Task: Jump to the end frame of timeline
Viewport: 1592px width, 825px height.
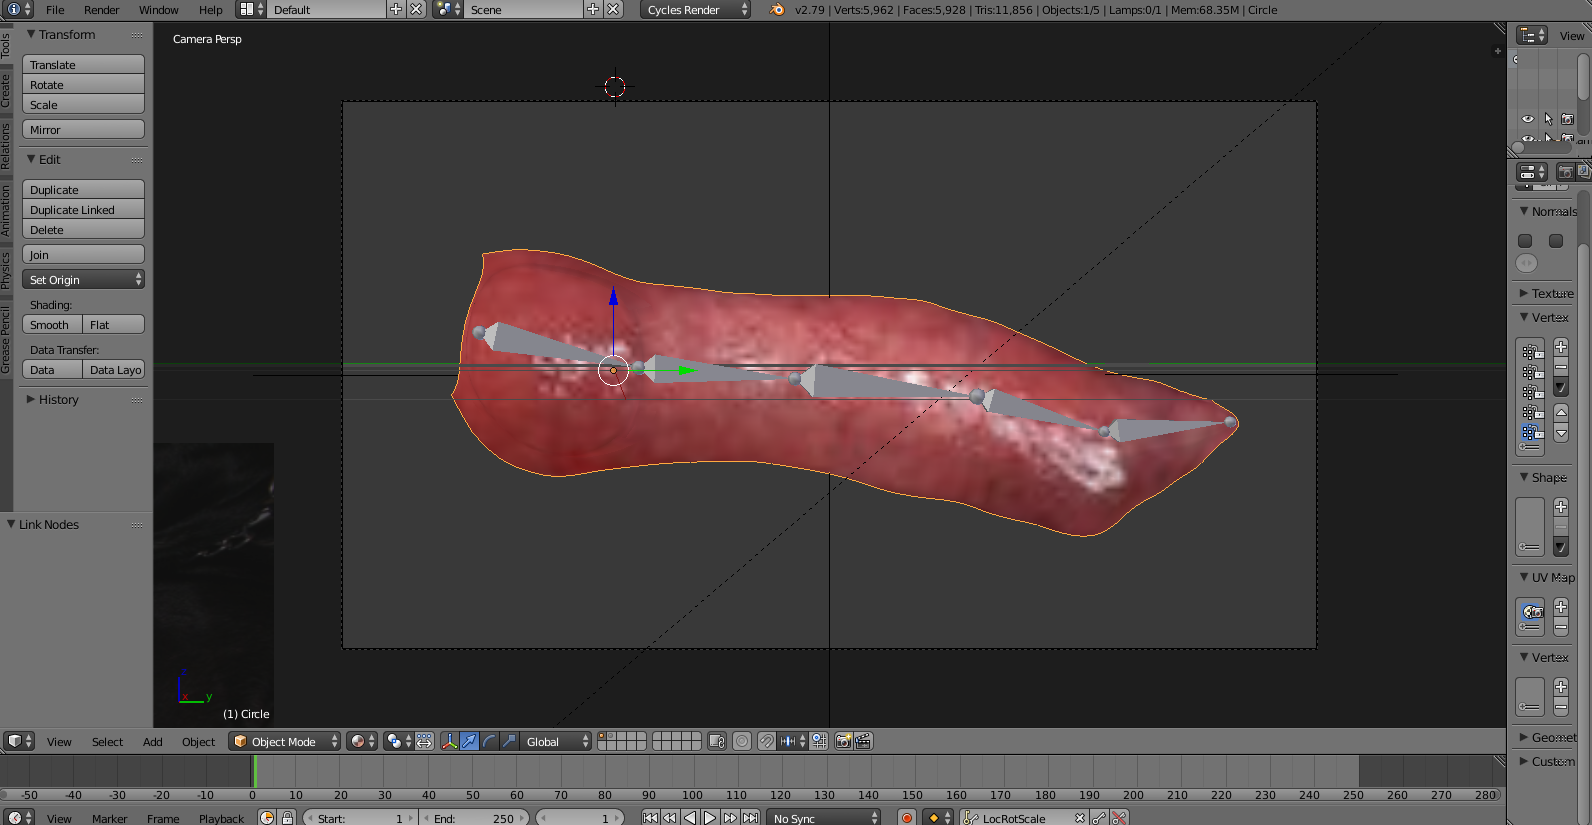Action: point(750,818)
